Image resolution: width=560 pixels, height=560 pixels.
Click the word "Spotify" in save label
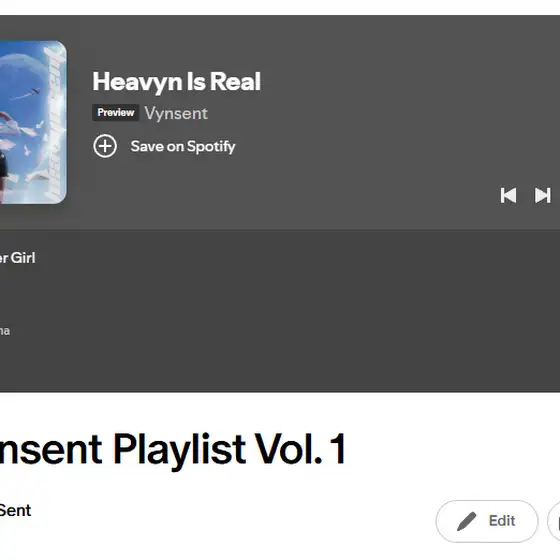pos(211,146)
